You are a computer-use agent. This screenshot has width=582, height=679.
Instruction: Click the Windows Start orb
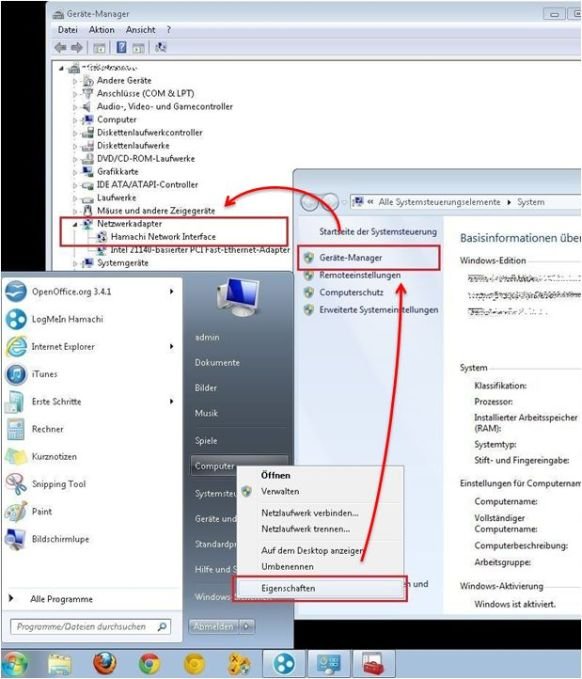point(14,664)
